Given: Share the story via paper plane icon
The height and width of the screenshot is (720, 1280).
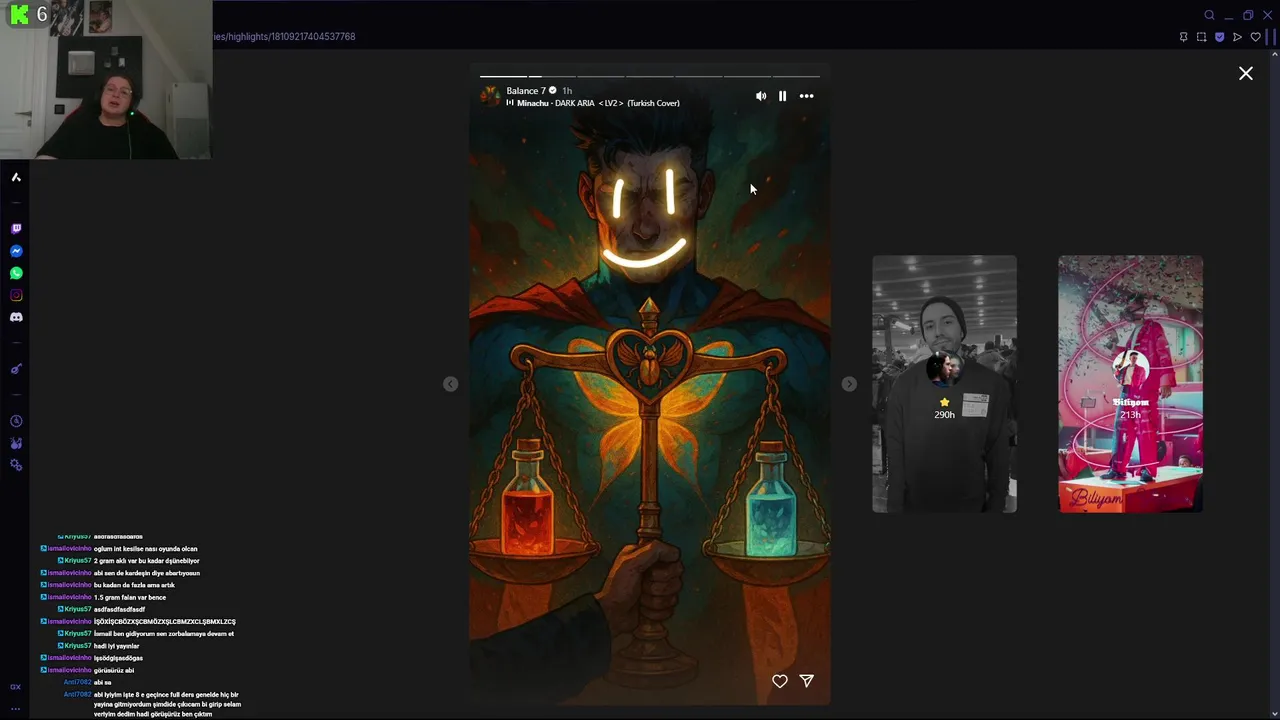Looking at the screenshot, I should pyautogui.click(x=807, y=681).
